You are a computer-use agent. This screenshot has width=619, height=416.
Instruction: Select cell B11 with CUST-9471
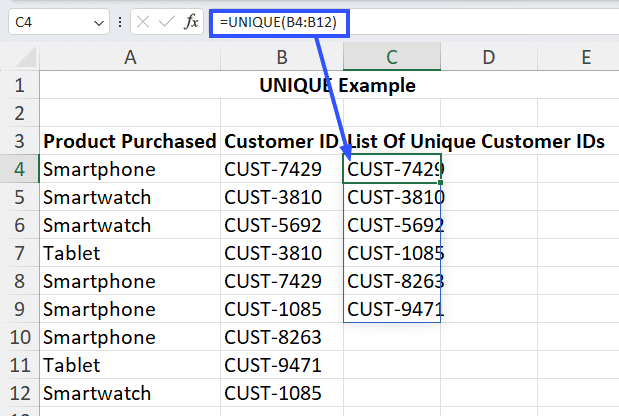pos(282,365)
